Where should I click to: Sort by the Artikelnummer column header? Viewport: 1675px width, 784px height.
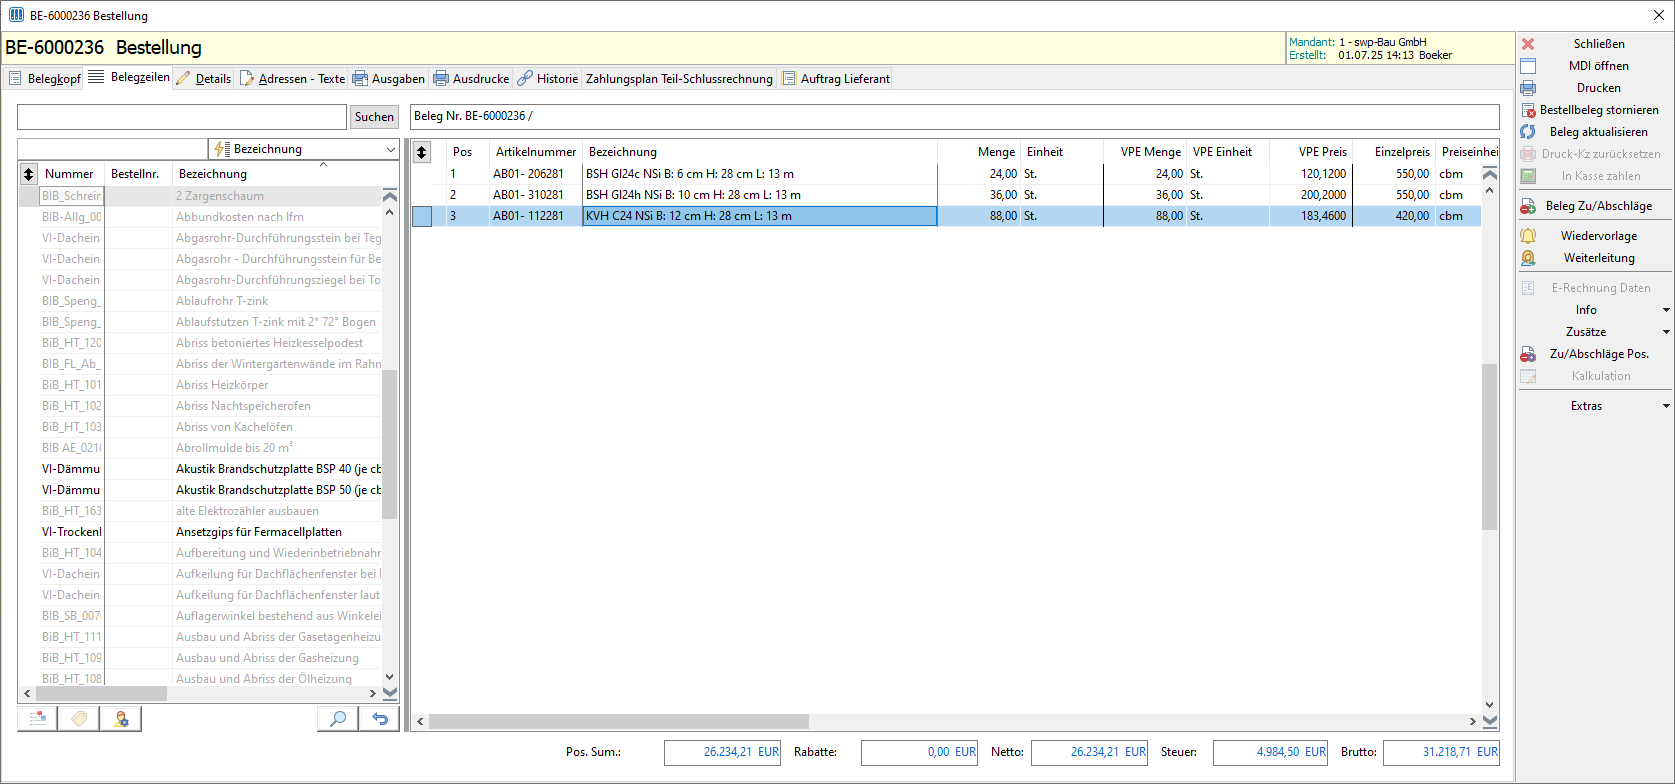[x=536, y=152]
